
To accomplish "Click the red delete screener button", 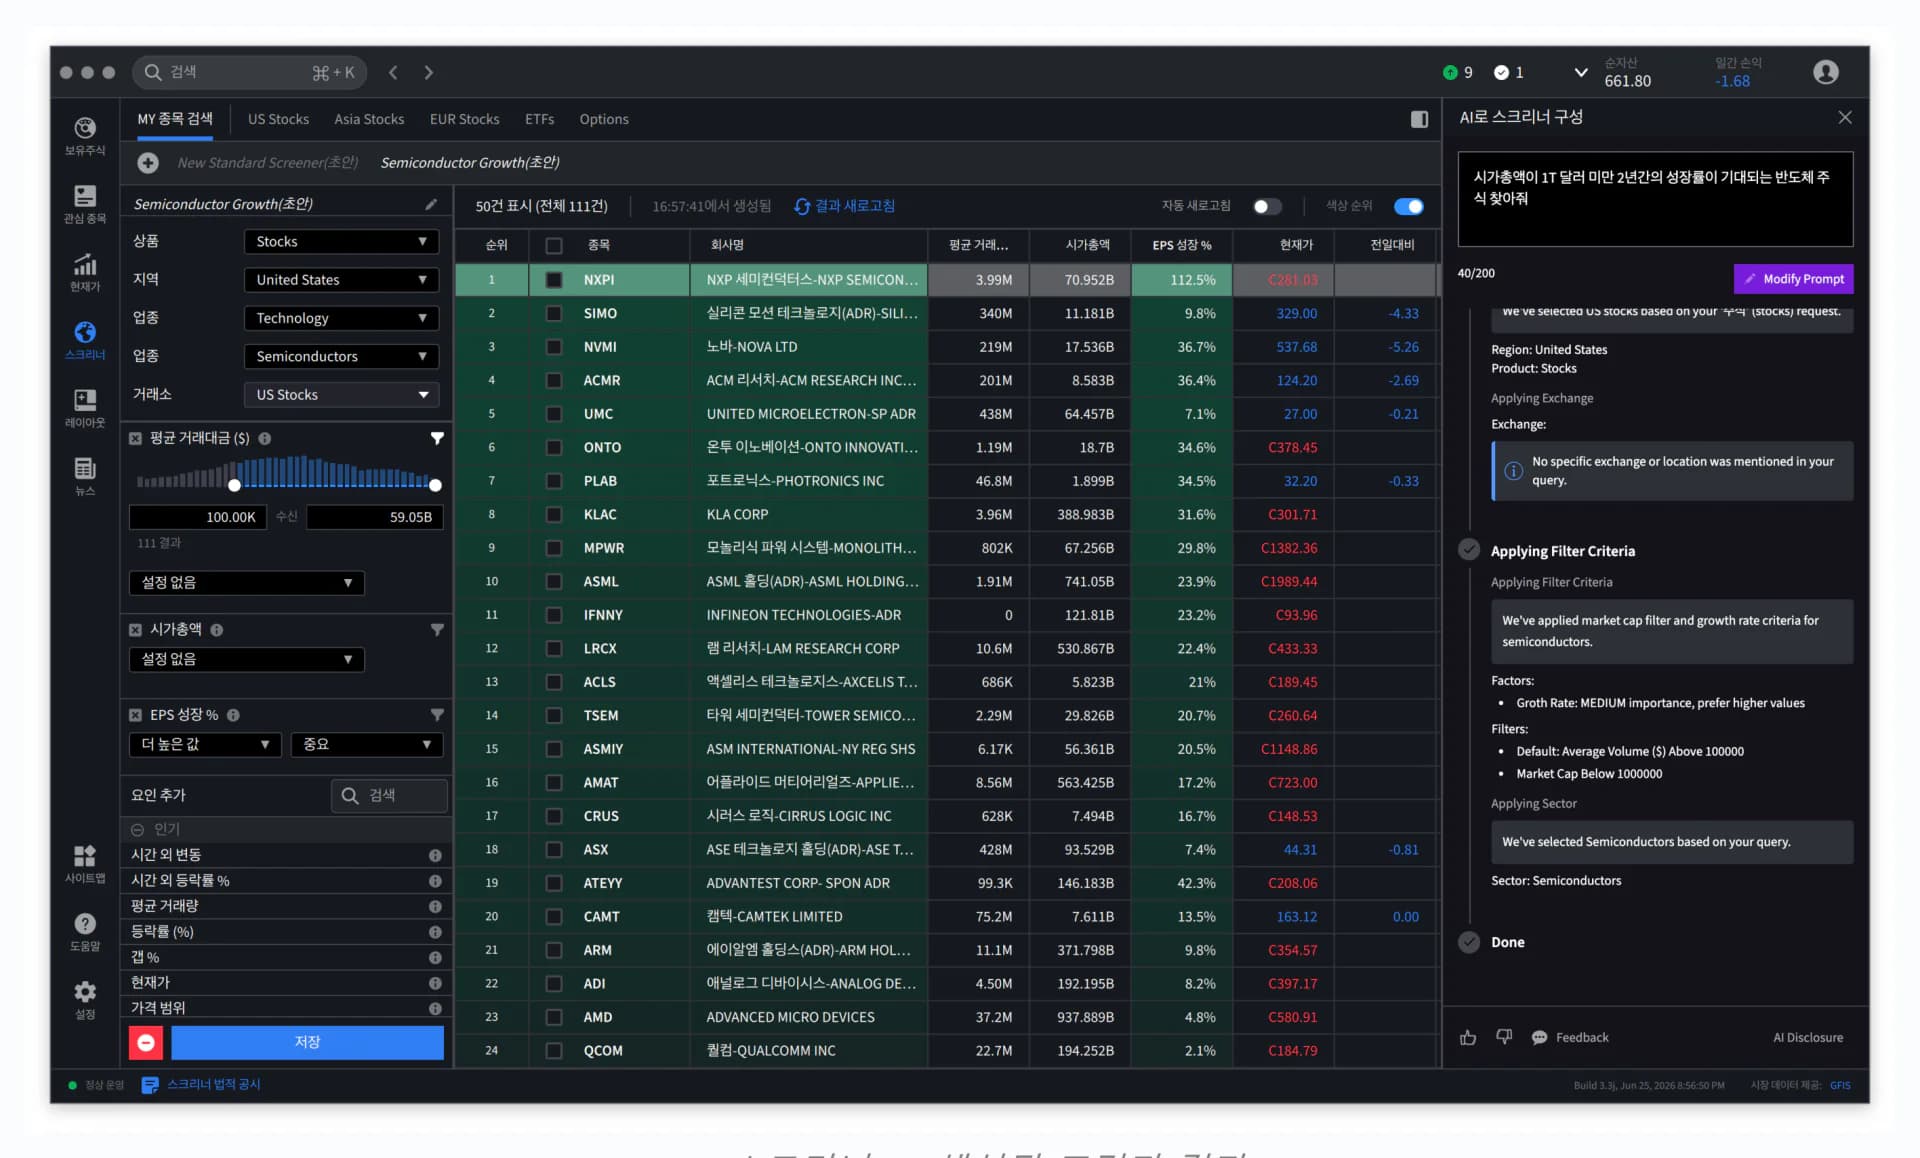I will pyautogui.click(x=146, y=1042).
